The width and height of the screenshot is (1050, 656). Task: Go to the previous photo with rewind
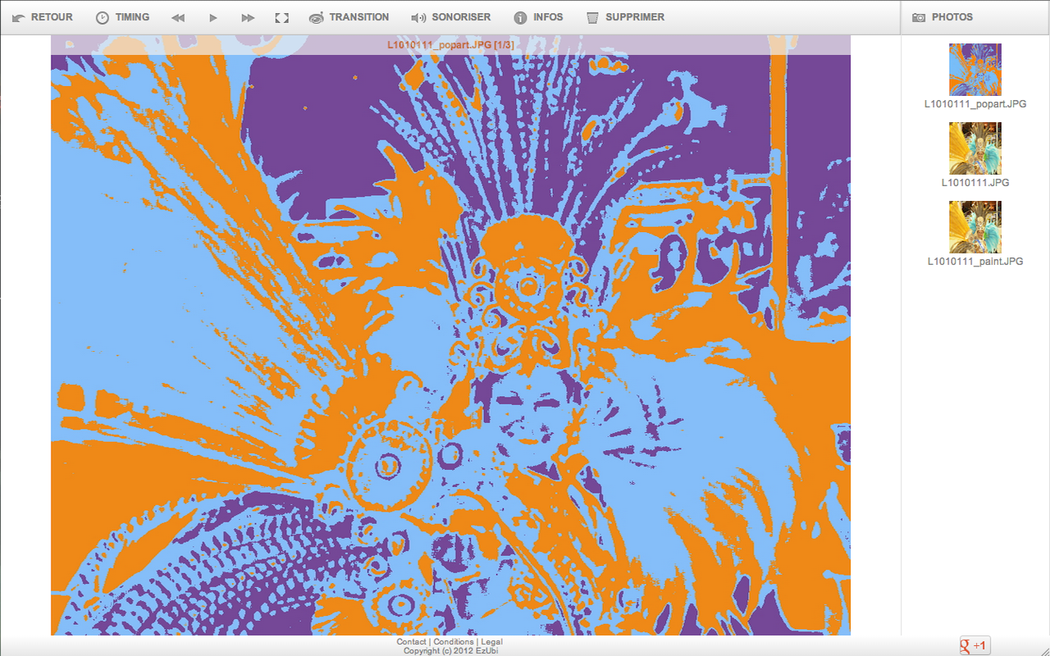(178, 18)
